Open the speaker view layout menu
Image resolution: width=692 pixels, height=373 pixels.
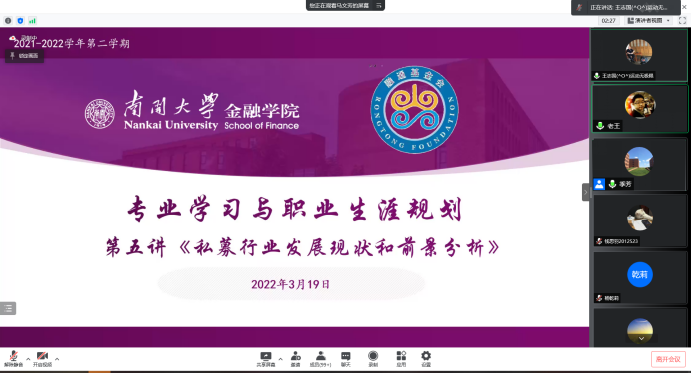(648, 20)
